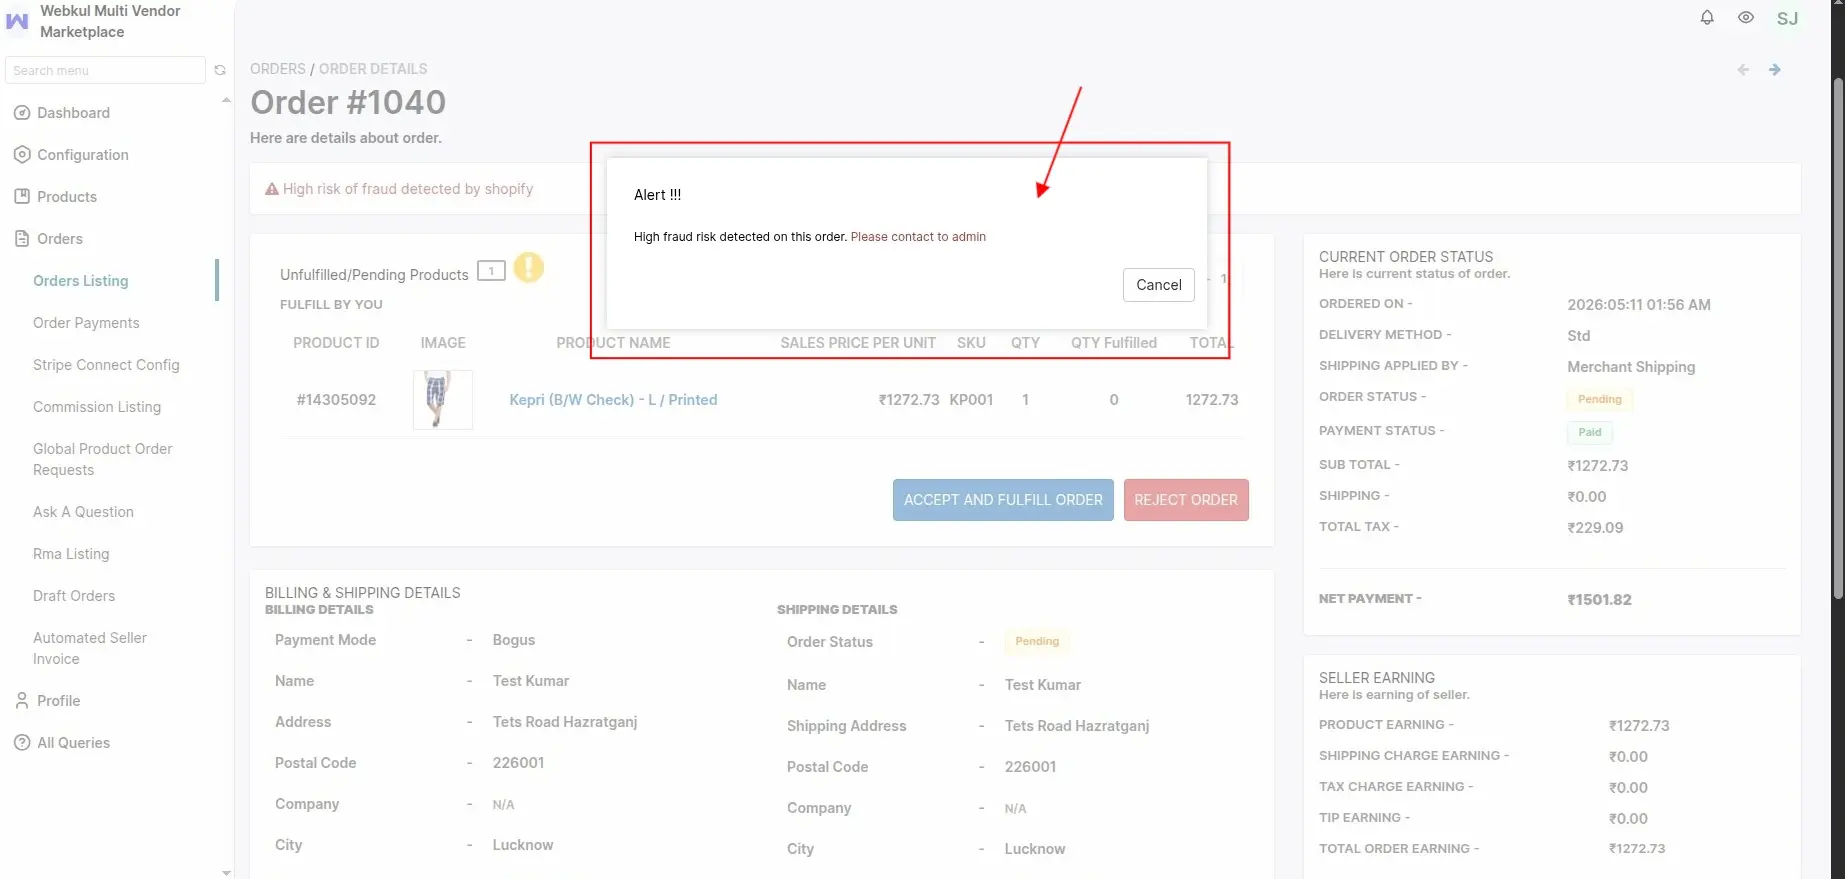1845x879 pixels.
Task: Dismiss the alert with Cancel button
Action: 1158,285
